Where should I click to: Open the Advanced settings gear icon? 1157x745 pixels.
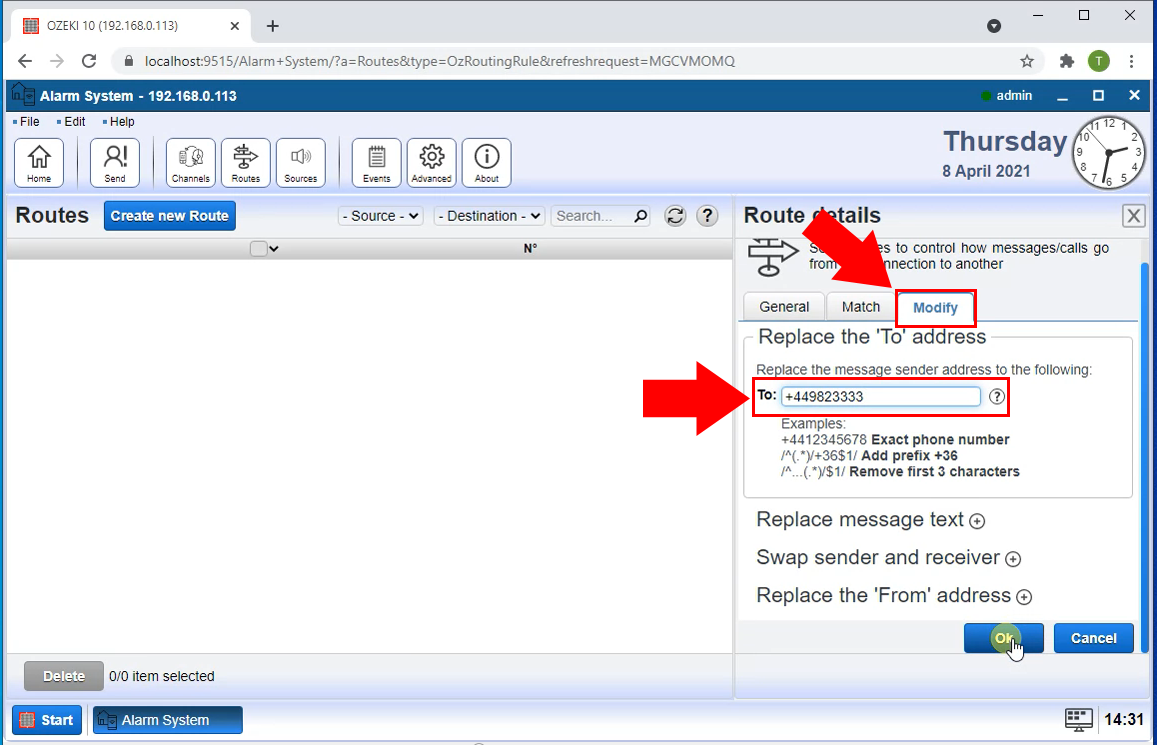click(432, 162)
